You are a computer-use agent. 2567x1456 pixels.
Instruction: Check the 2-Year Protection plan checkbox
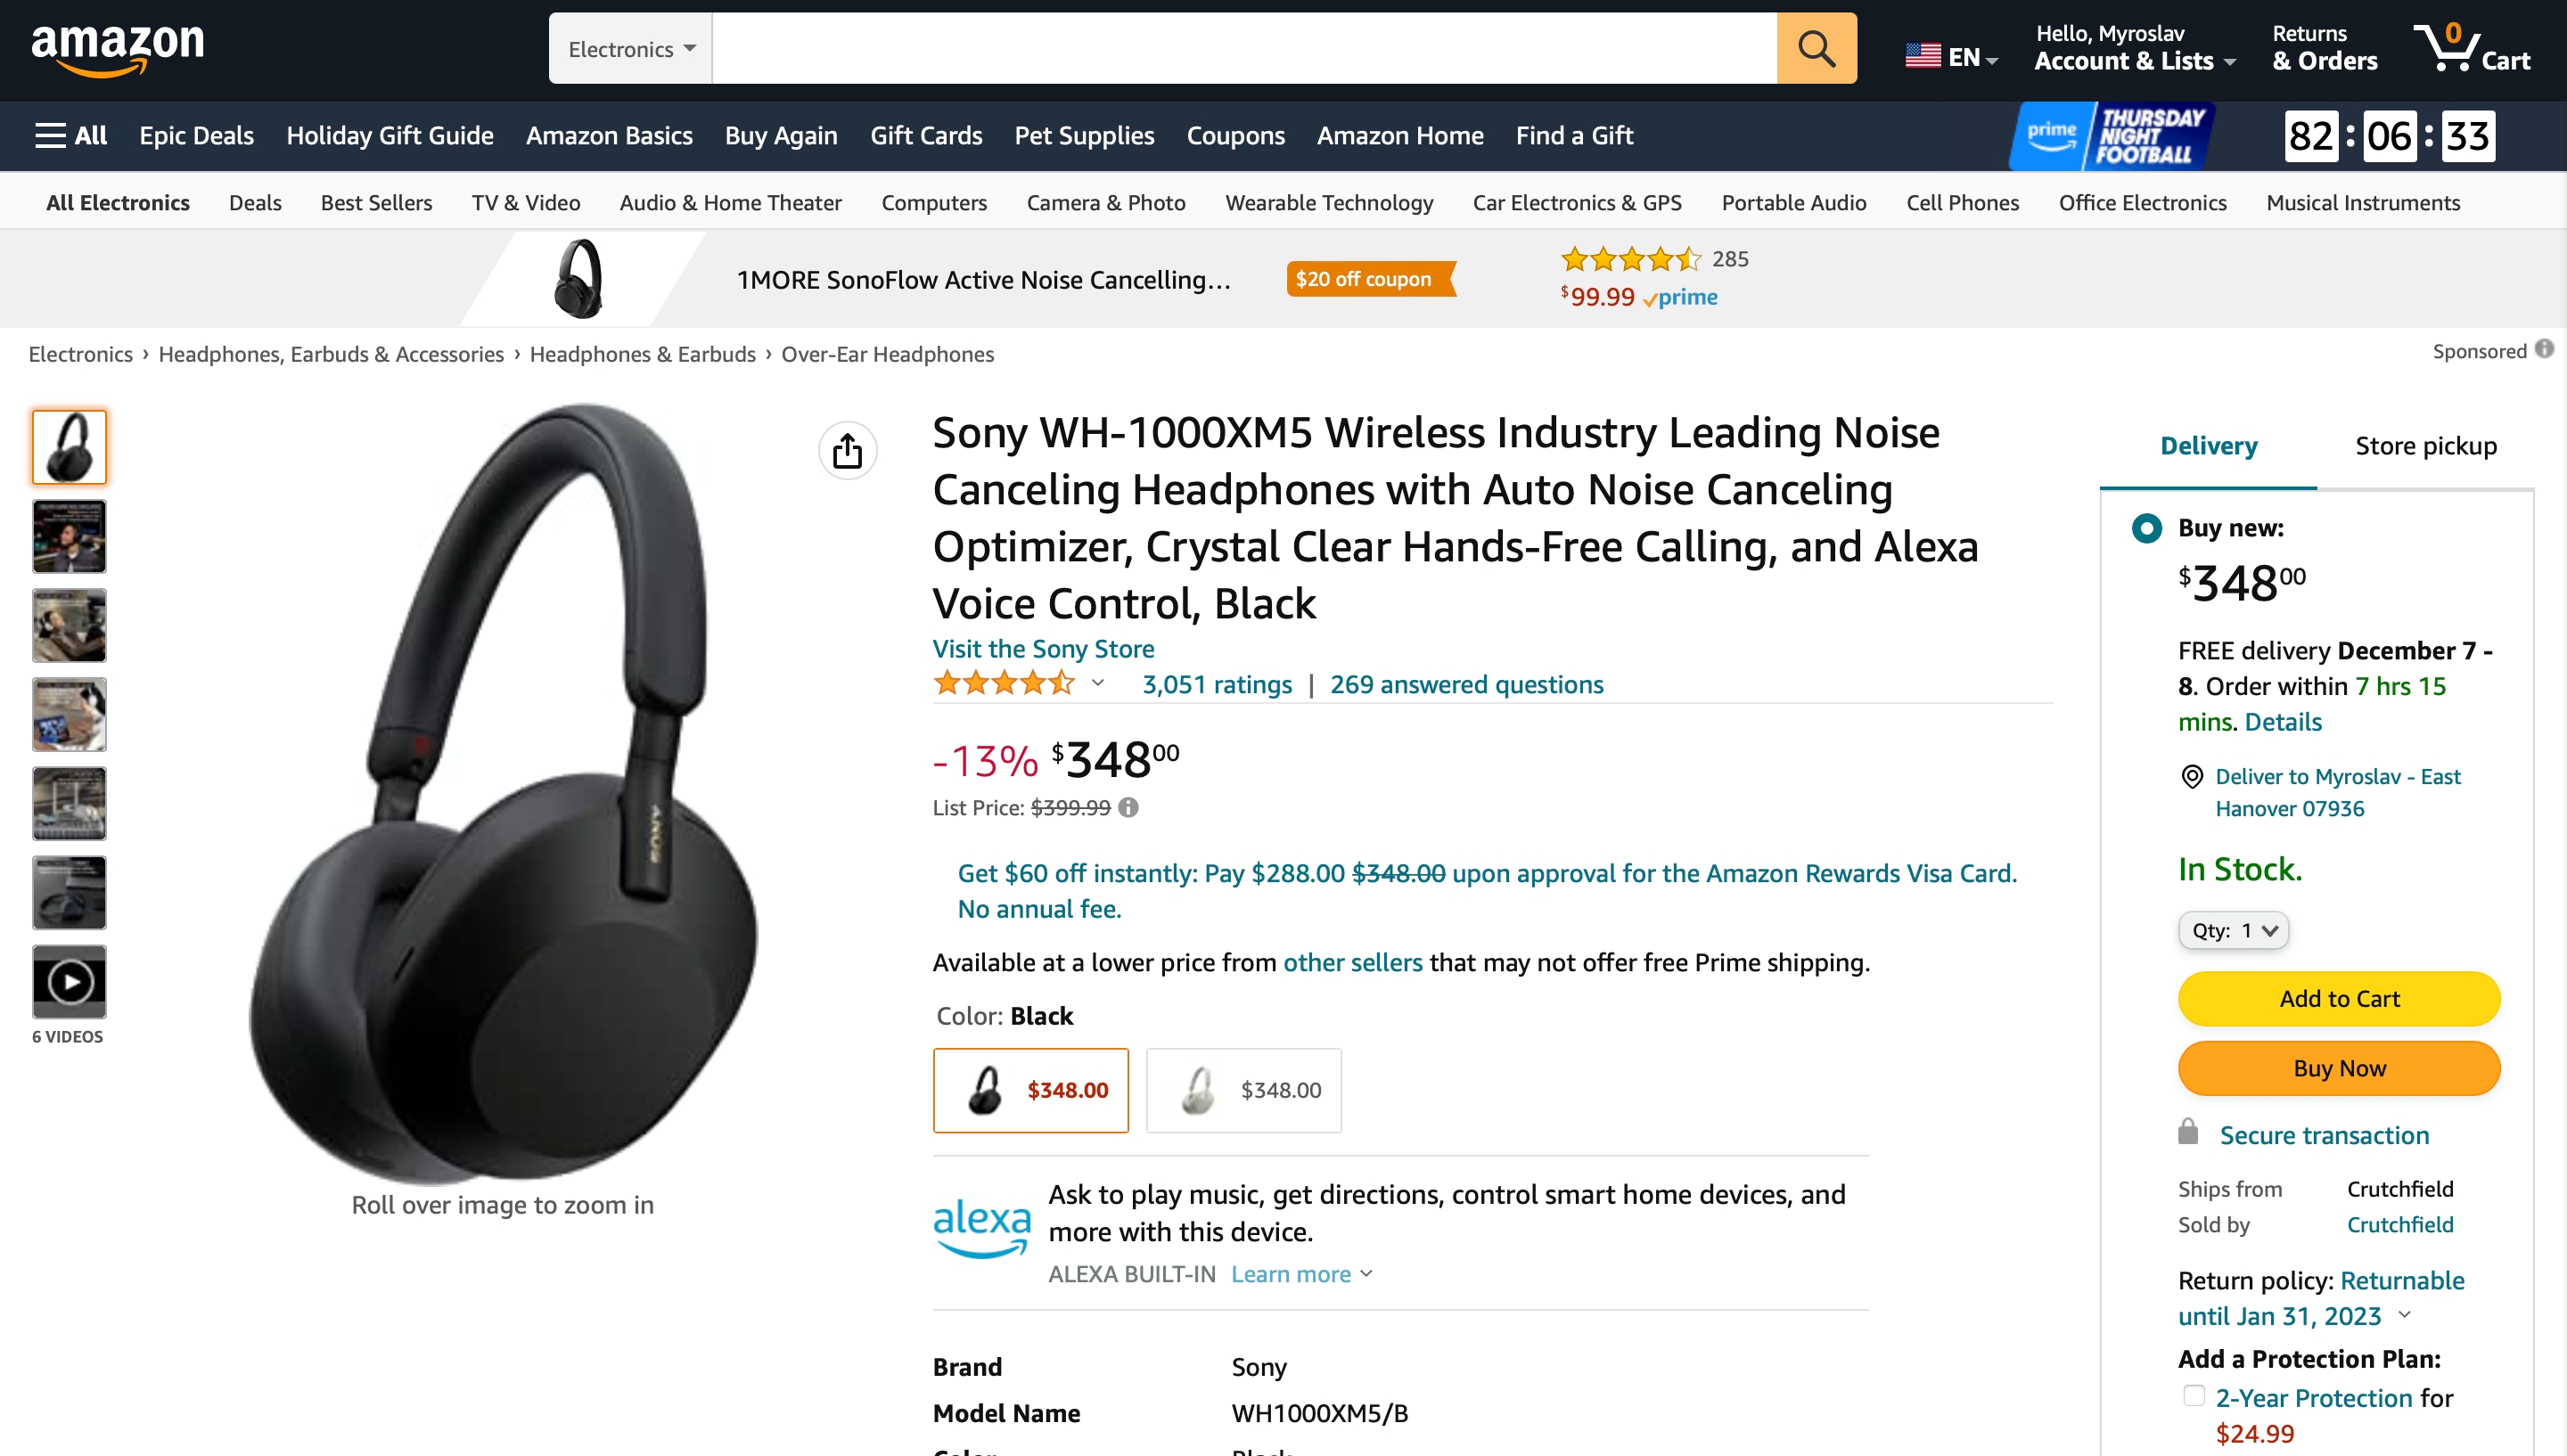[2193, 1396]
